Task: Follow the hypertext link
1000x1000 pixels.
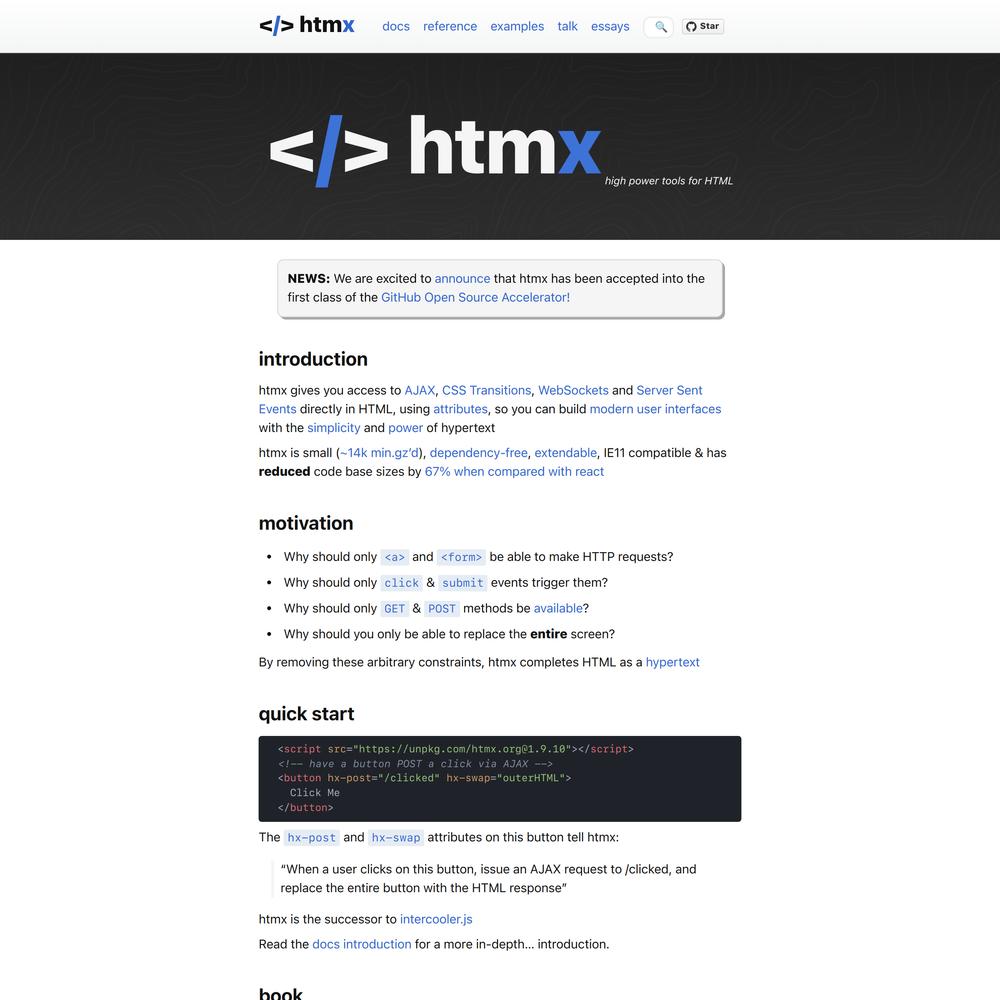Action: click(672, 662)
